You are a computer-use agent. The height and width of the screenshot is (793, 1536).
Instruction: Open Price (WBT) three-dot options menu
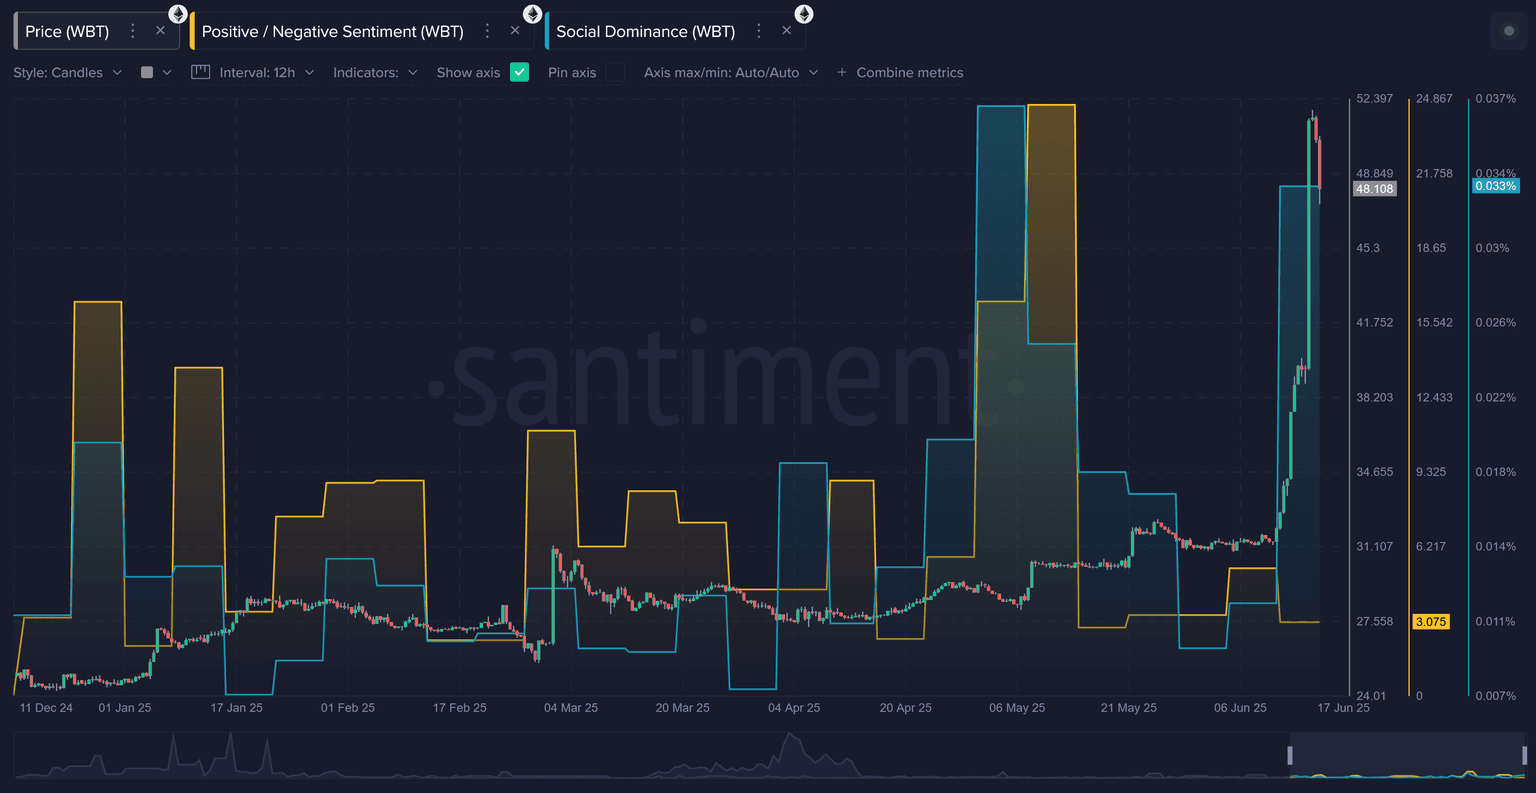[x=133, y=31]
